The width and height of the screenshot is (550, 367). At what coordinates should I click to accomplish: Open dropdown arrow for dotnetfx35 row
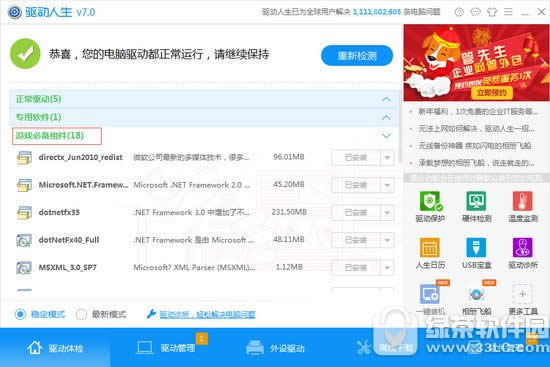(x=387, y=213)
